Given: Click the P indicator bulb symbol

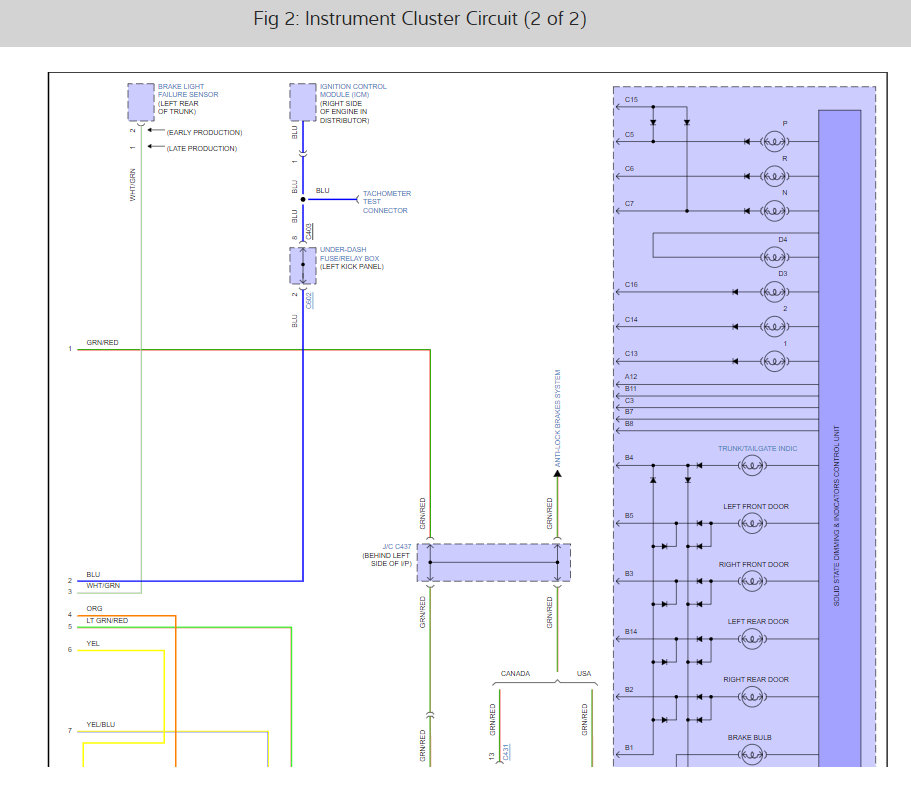Looking at the screenshot, I should pos(774,141).
